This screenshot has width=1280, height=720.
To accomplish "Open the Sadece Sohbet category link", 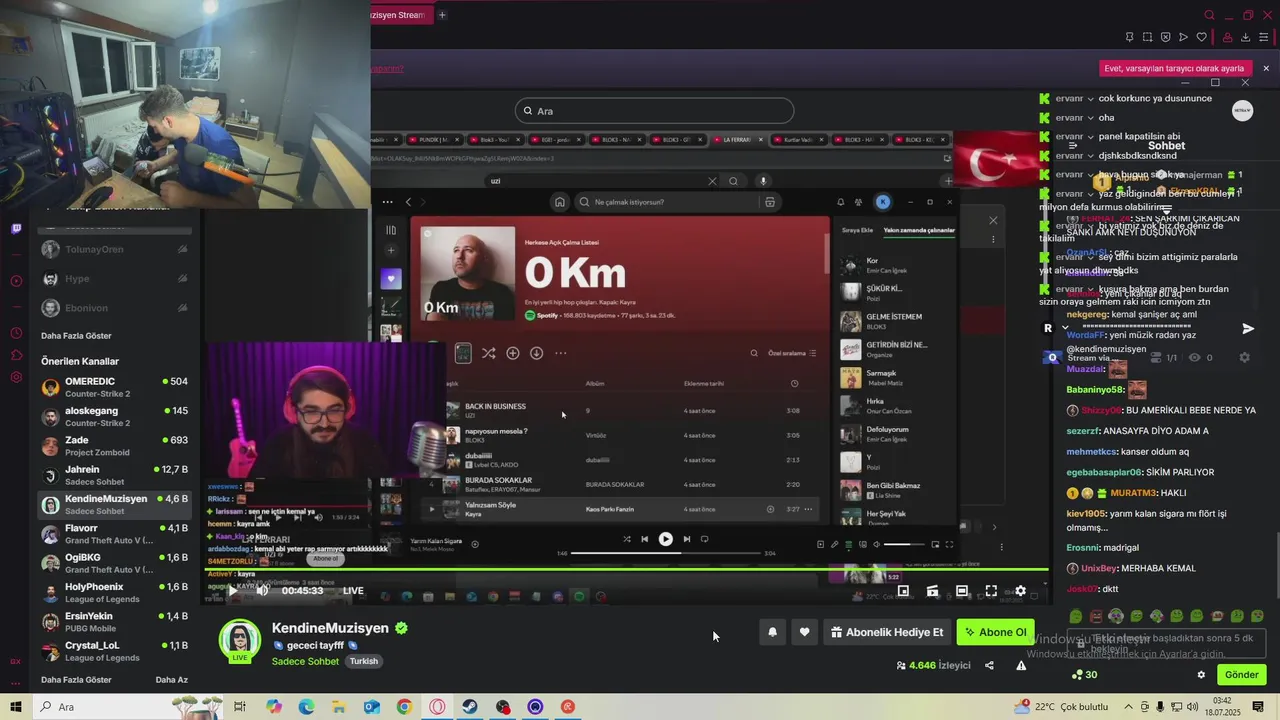I will tap(305, 661).
